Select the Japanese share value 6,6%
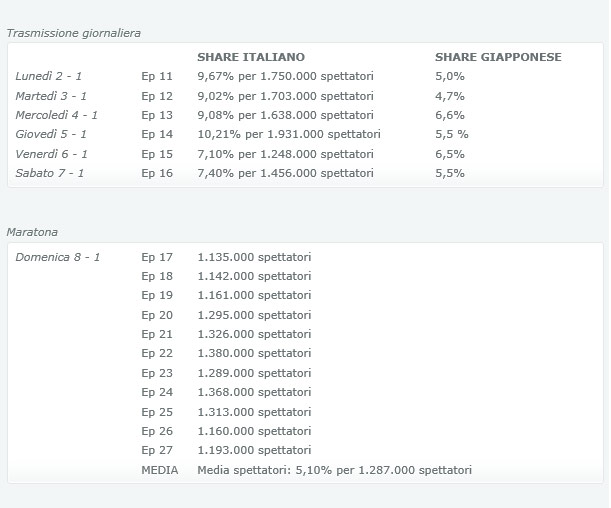 [449, 115]
